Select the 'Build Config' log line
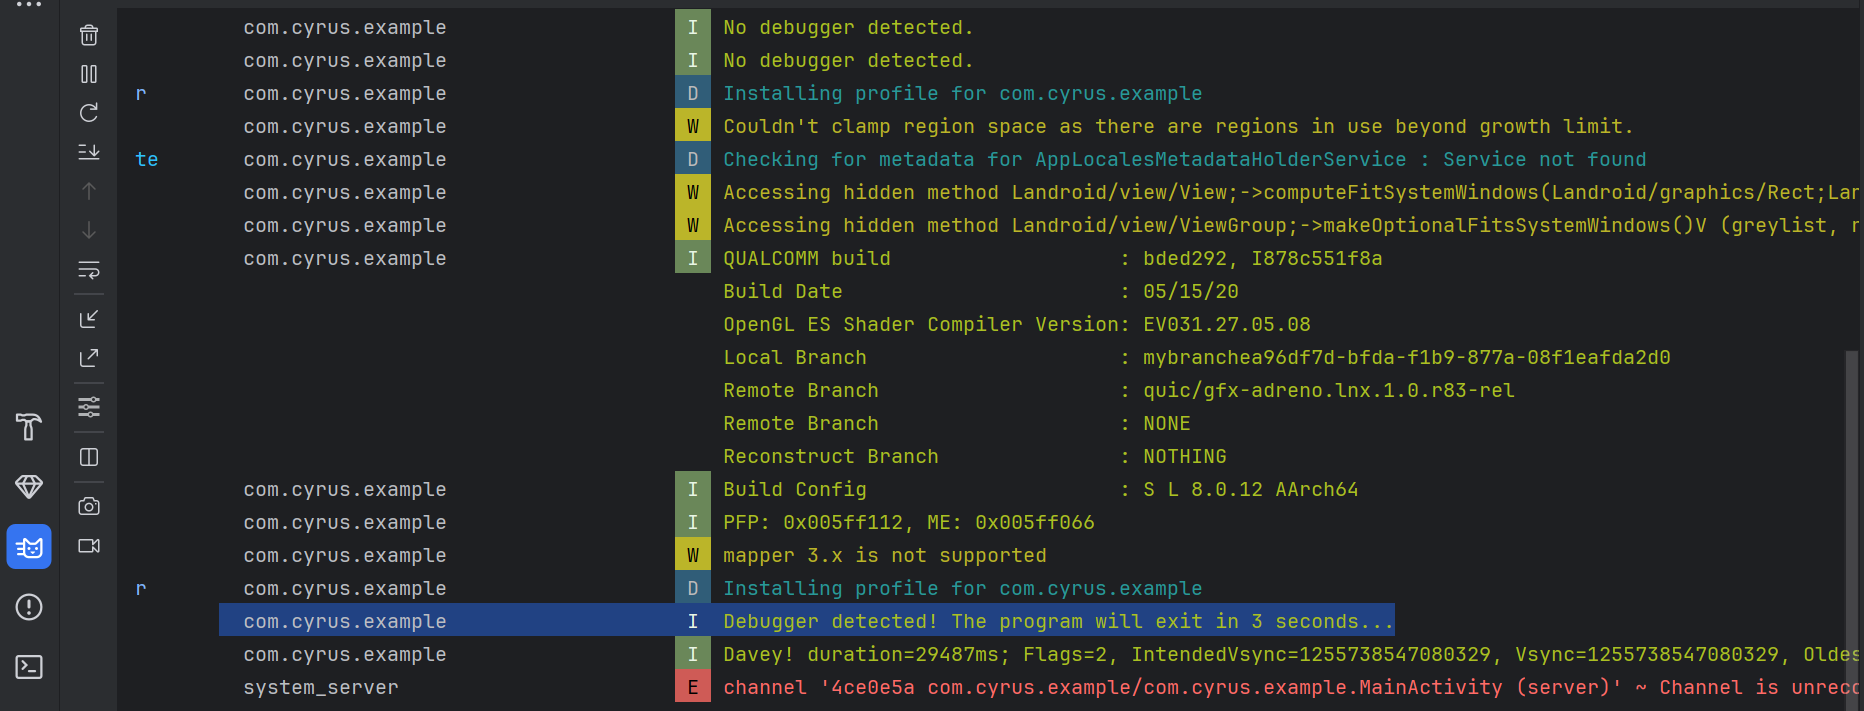 click(1040, 489)
